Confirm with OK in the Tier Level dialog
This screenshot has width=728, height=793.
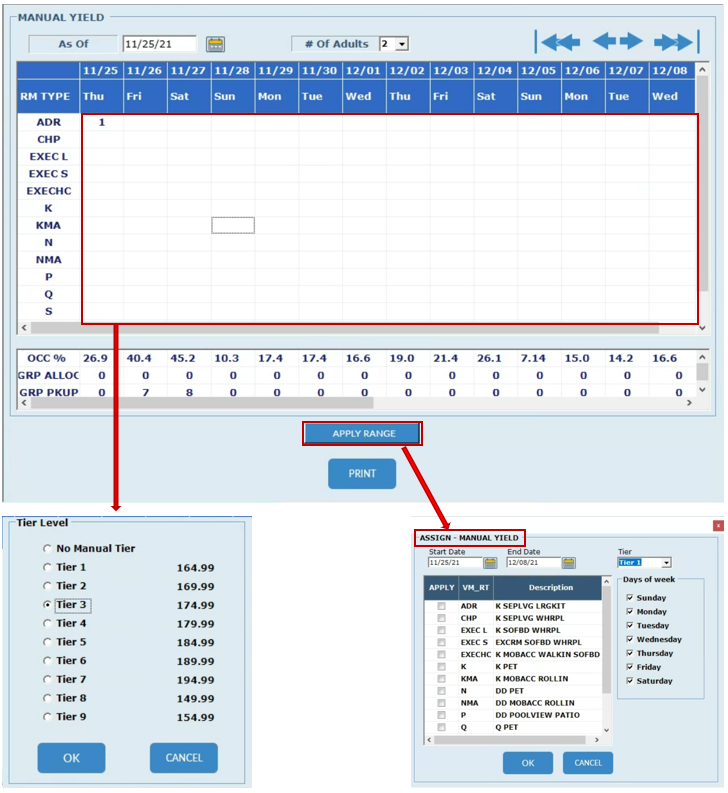[x=71, y=758]
